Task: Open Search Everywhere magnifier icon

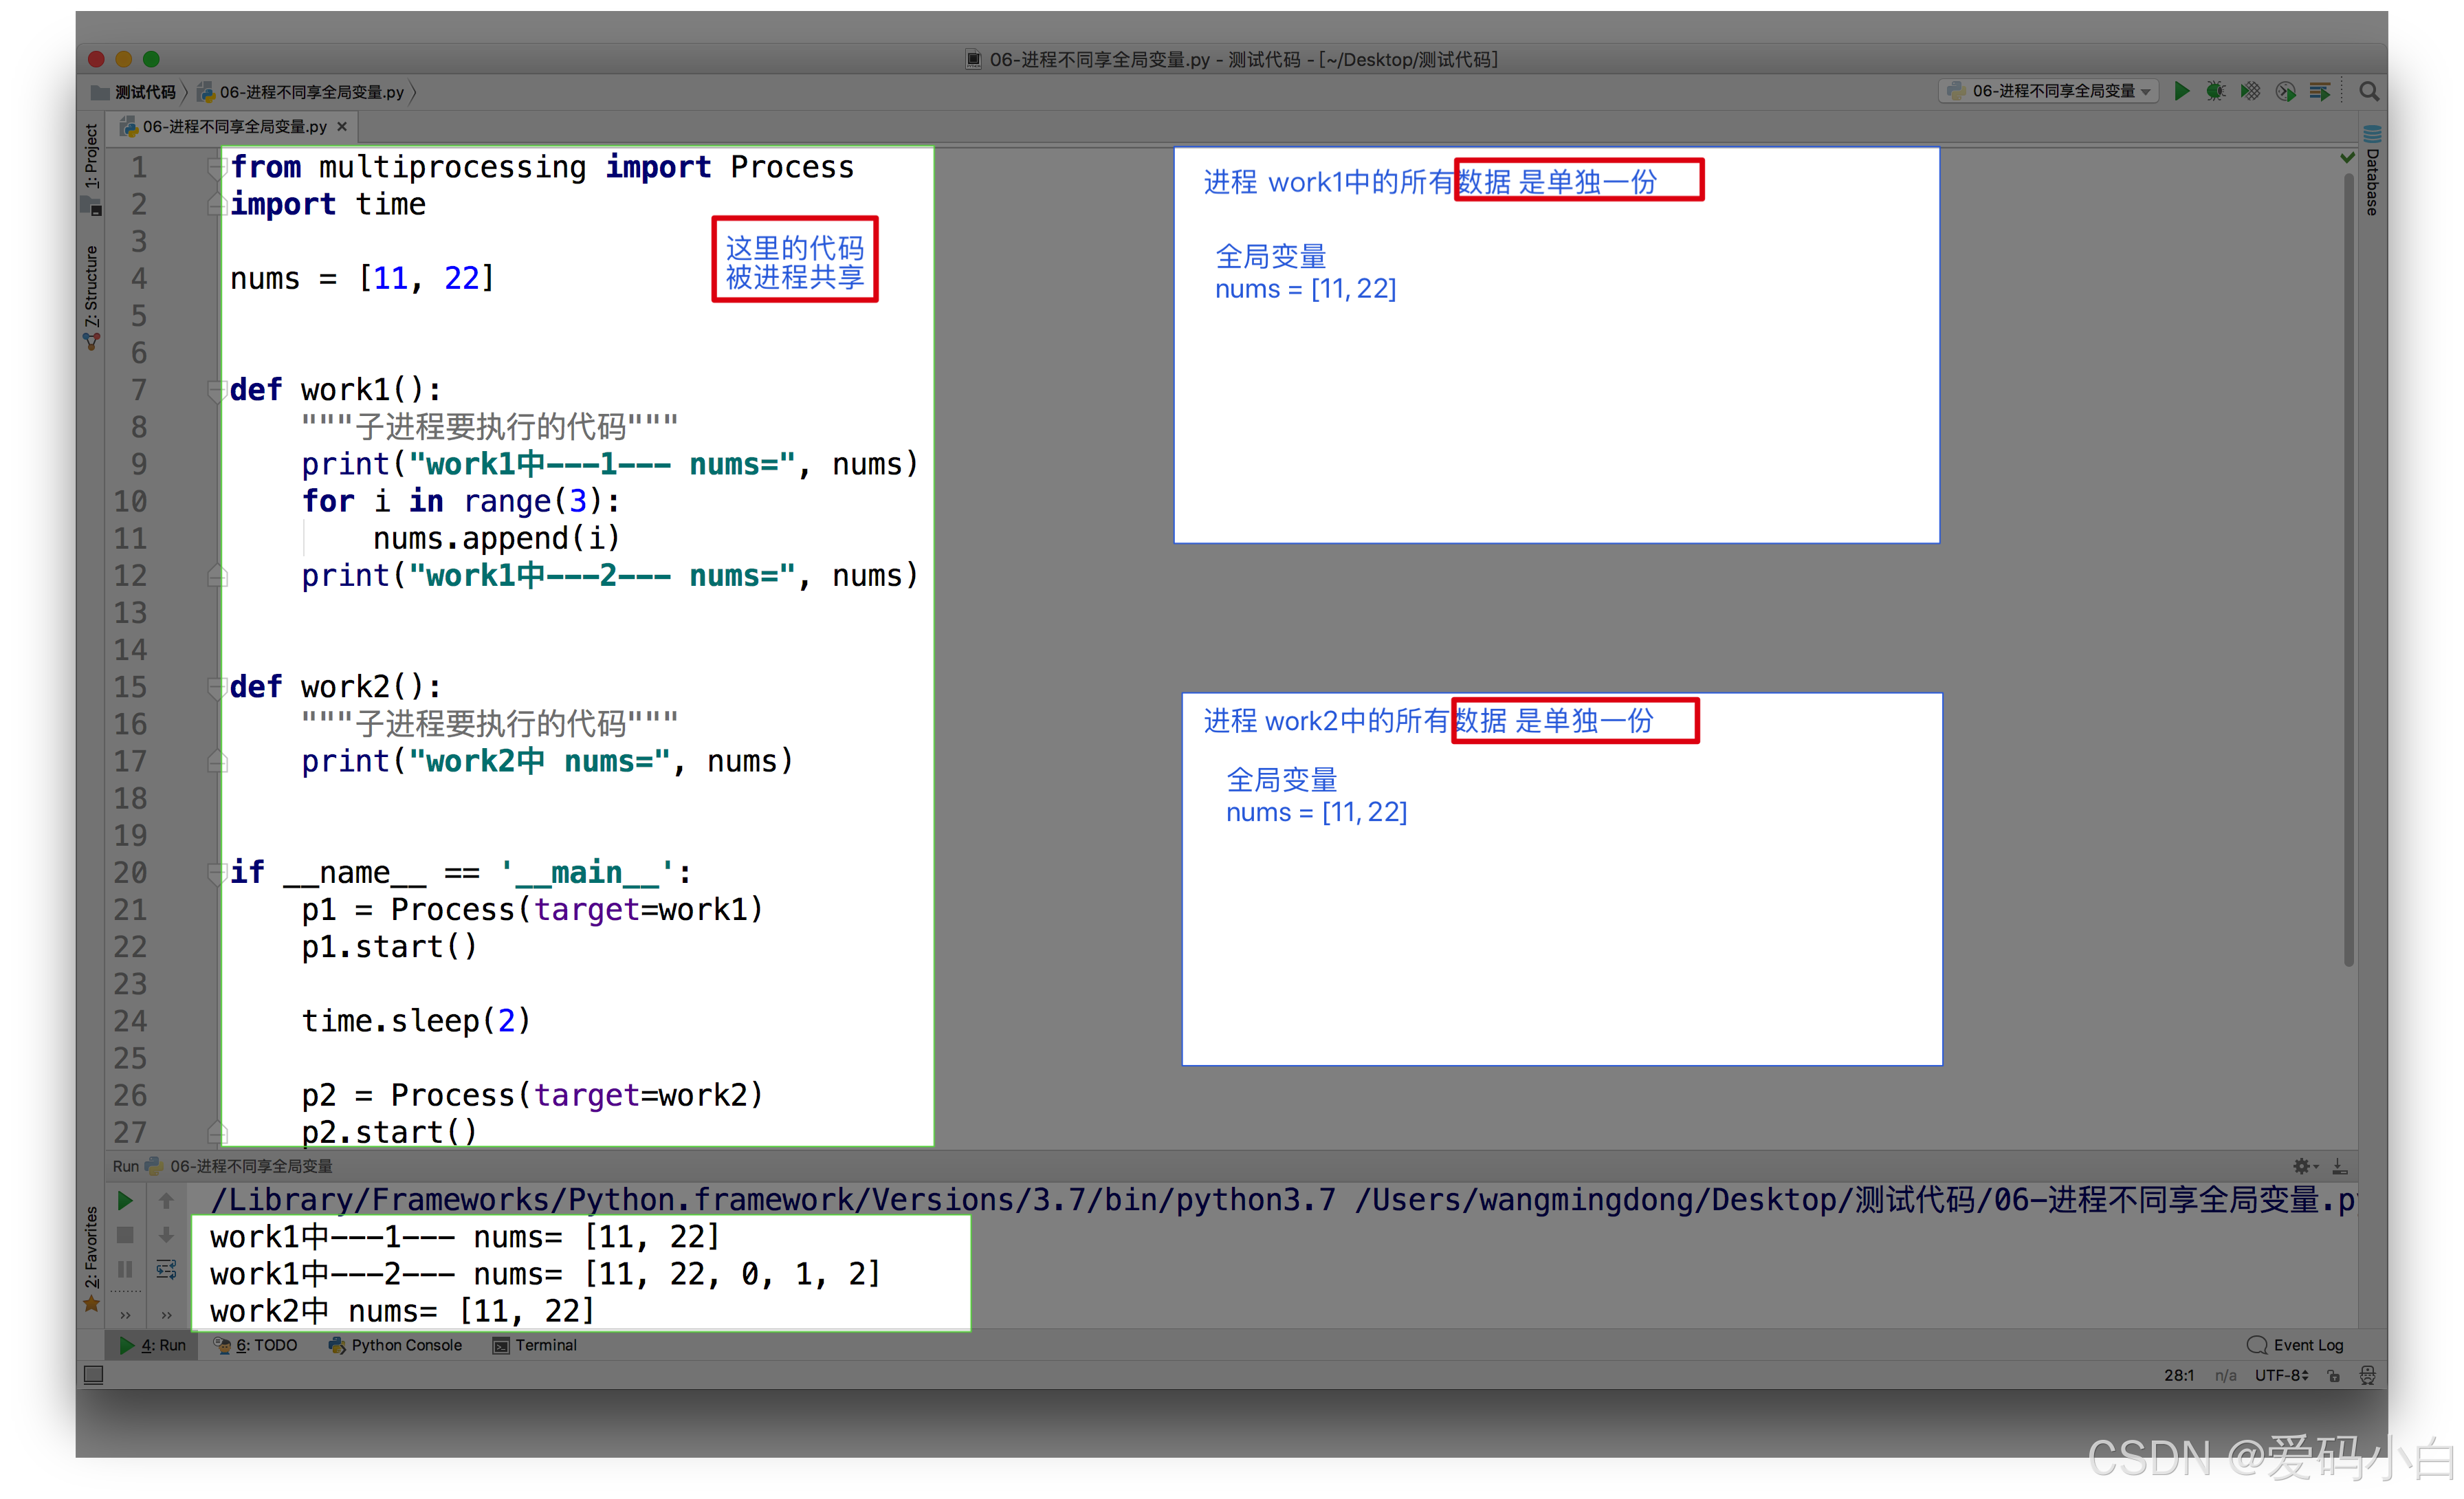Action: click(x=2369, y=91)
